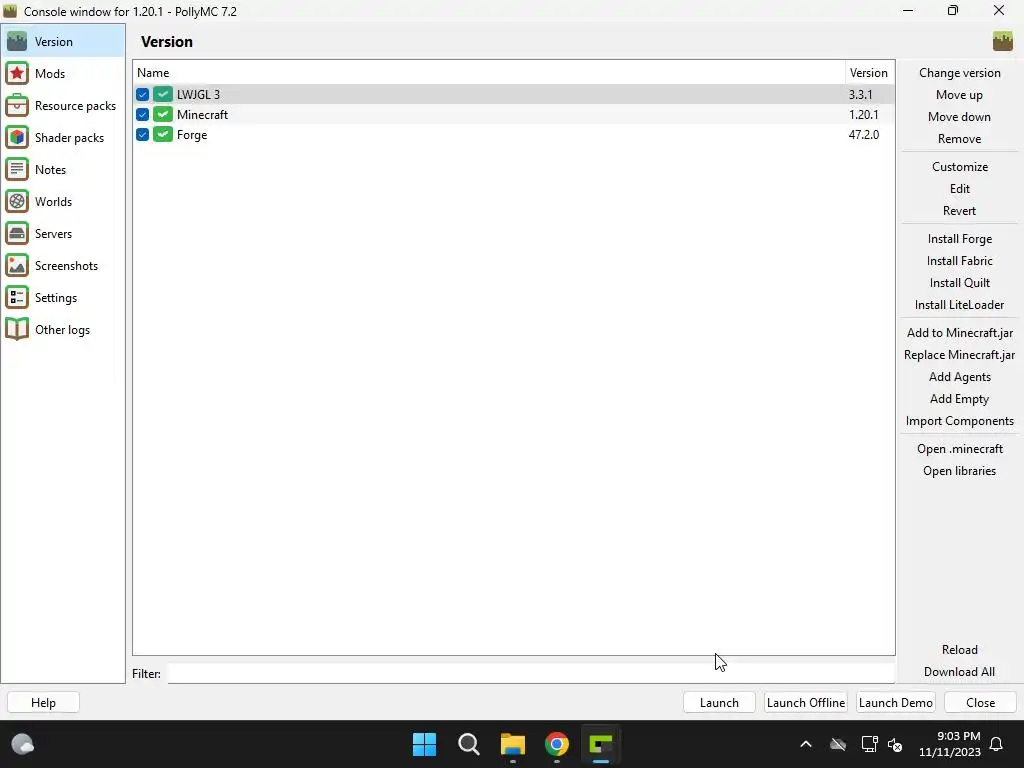
Task: Click the PollyMC title bar app icon
Action: 10,11
